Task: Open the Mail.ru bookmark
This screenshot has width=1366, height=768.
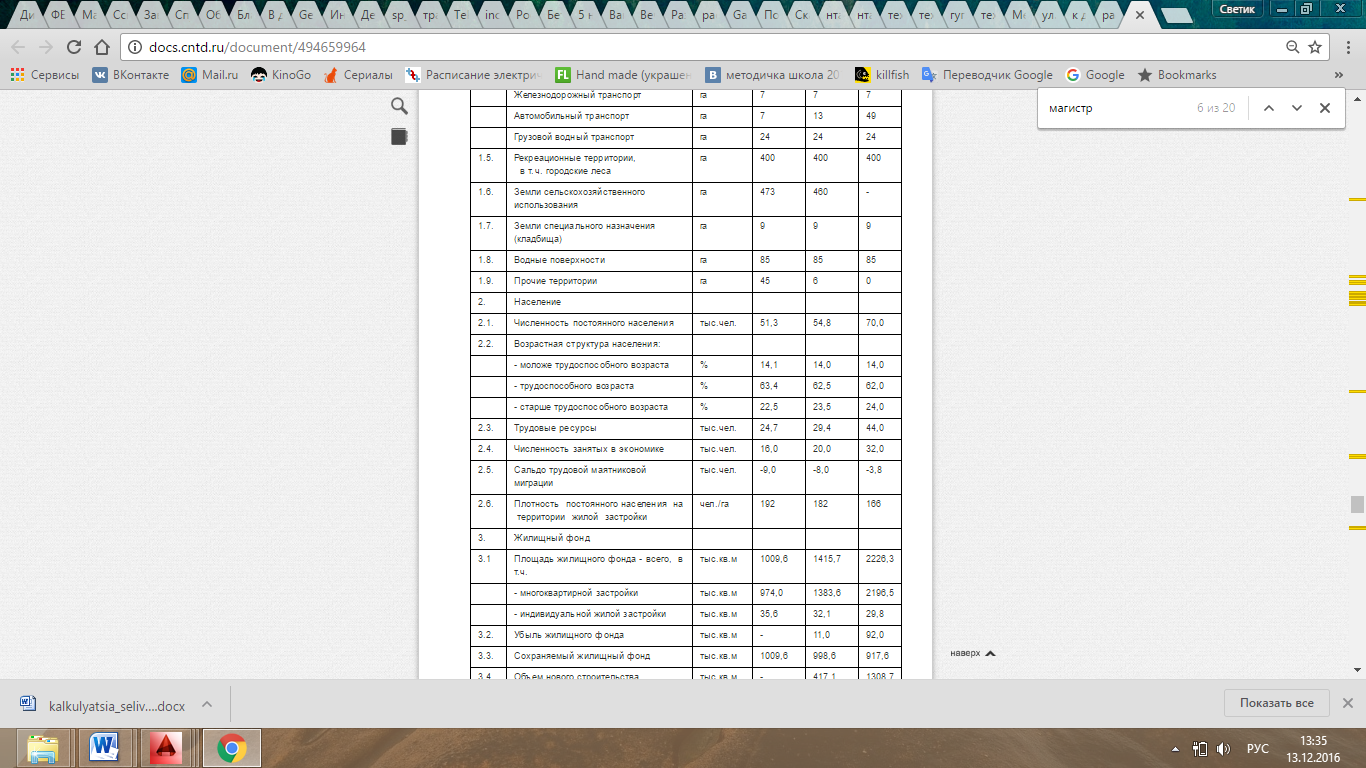Action: [x=209, y=75]
